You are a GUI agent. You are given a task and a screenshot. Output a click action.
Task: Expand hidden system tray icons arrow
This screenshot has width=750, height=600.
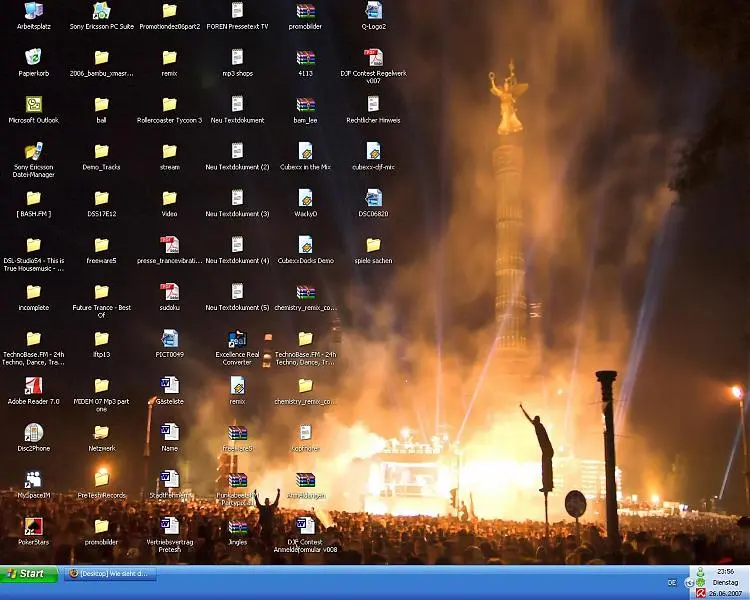(x=689, y=582)
